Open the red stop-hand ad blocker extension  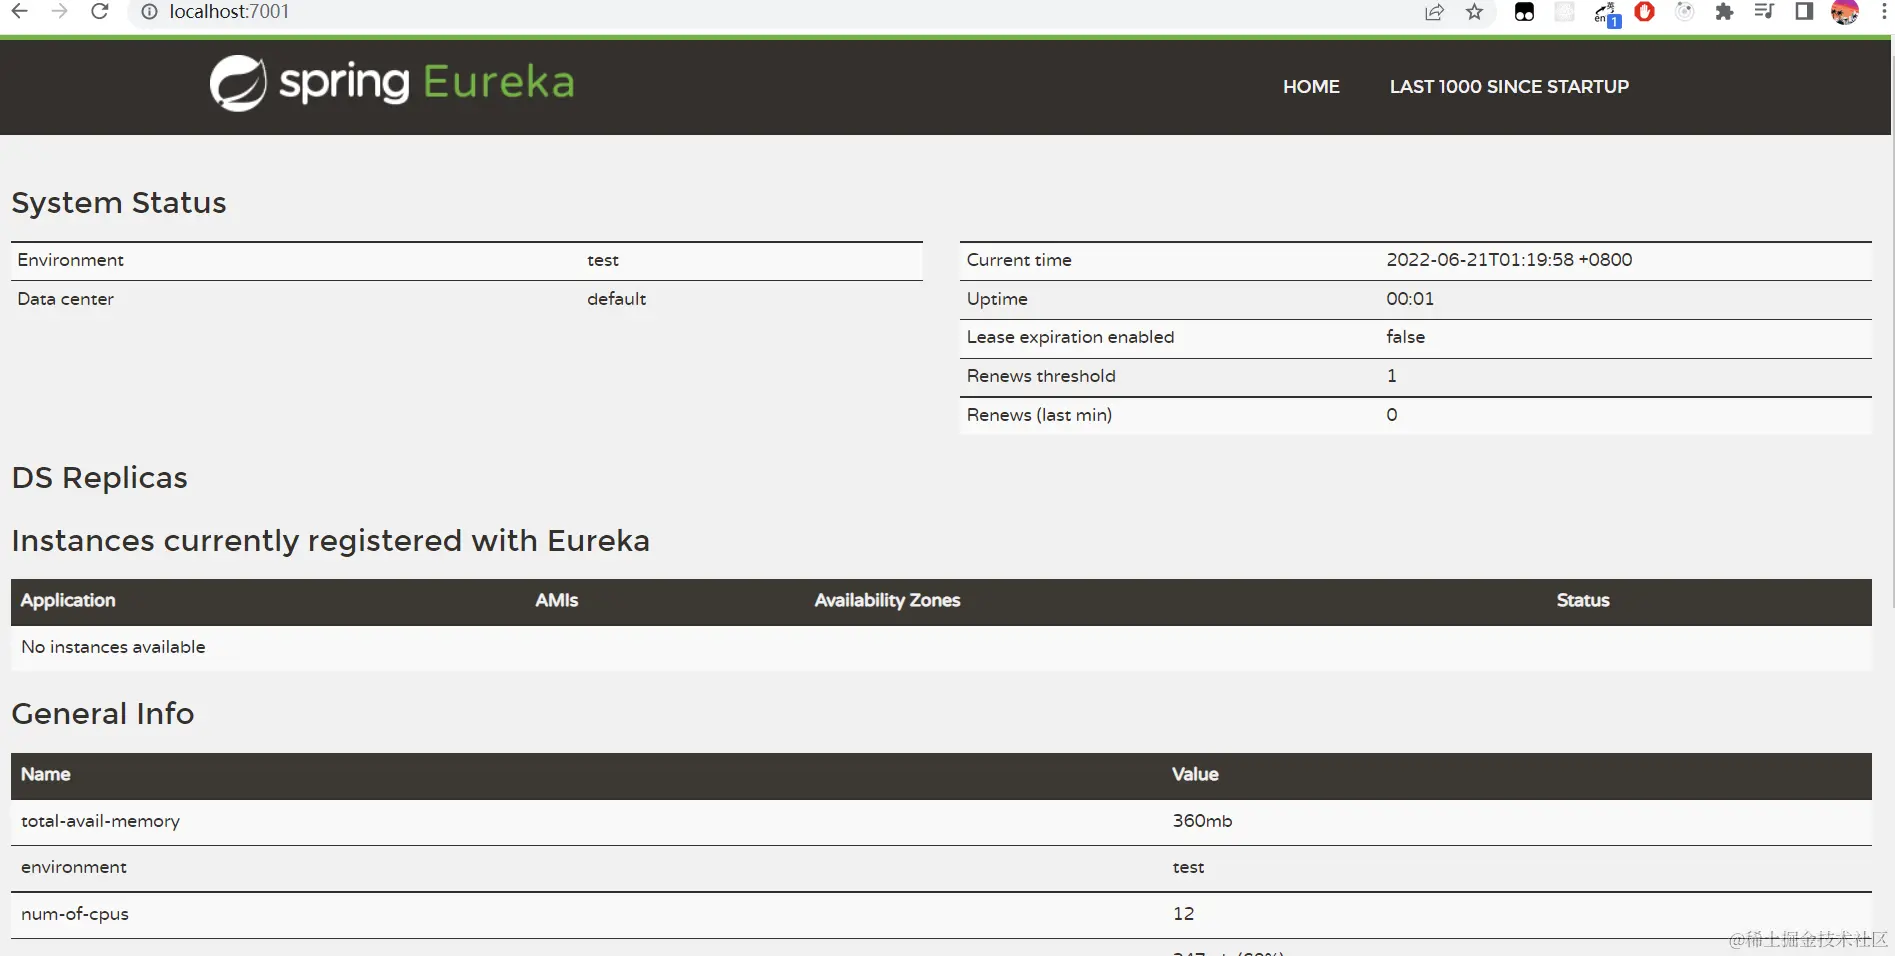pyautogui.click(x=1645, y=11)
